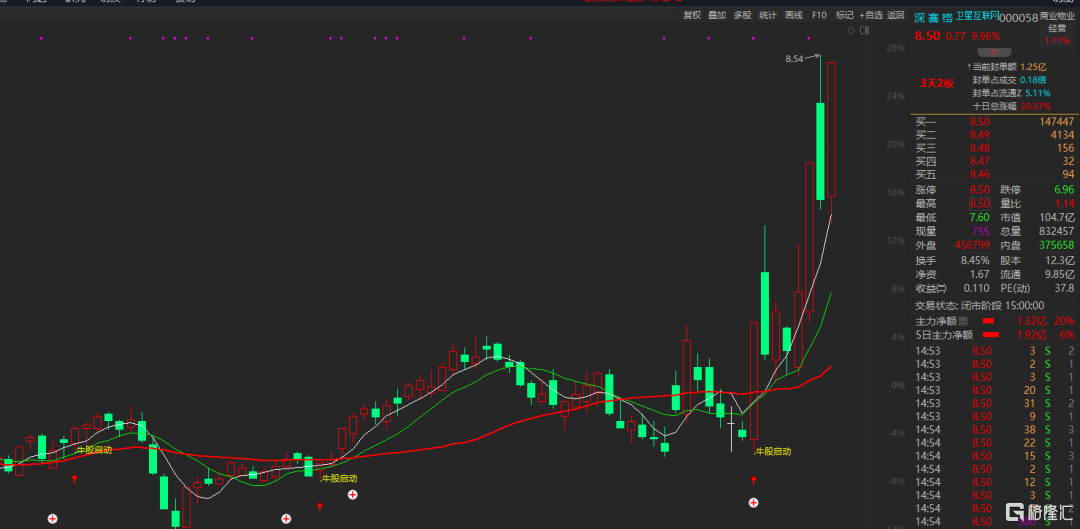Click the plus marker below latest 牛股启动

point(754,503)
